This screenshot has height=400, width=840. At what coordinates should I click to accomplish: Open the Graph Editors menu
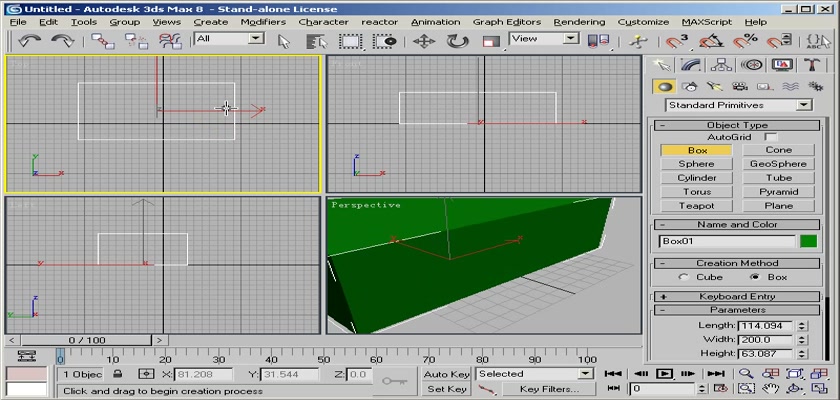(507, 22)
